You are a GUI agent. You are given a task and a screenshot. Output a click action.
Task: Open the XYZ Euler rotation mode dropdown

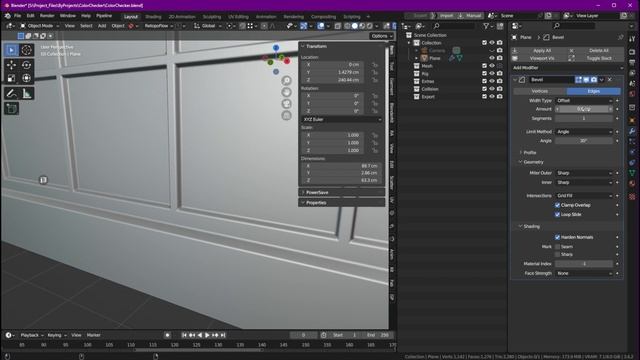point(342,120)
